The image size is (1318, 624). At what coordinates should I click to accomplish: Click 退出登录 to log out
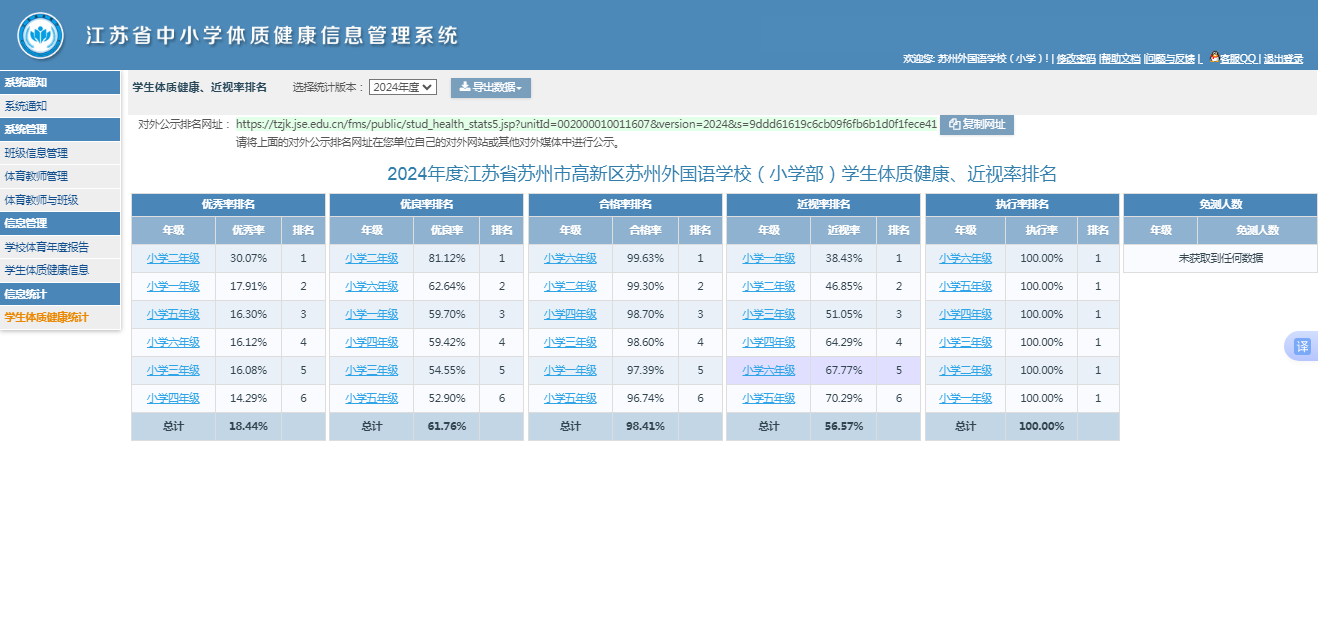pyautogui.click(x=1284, y=59)
